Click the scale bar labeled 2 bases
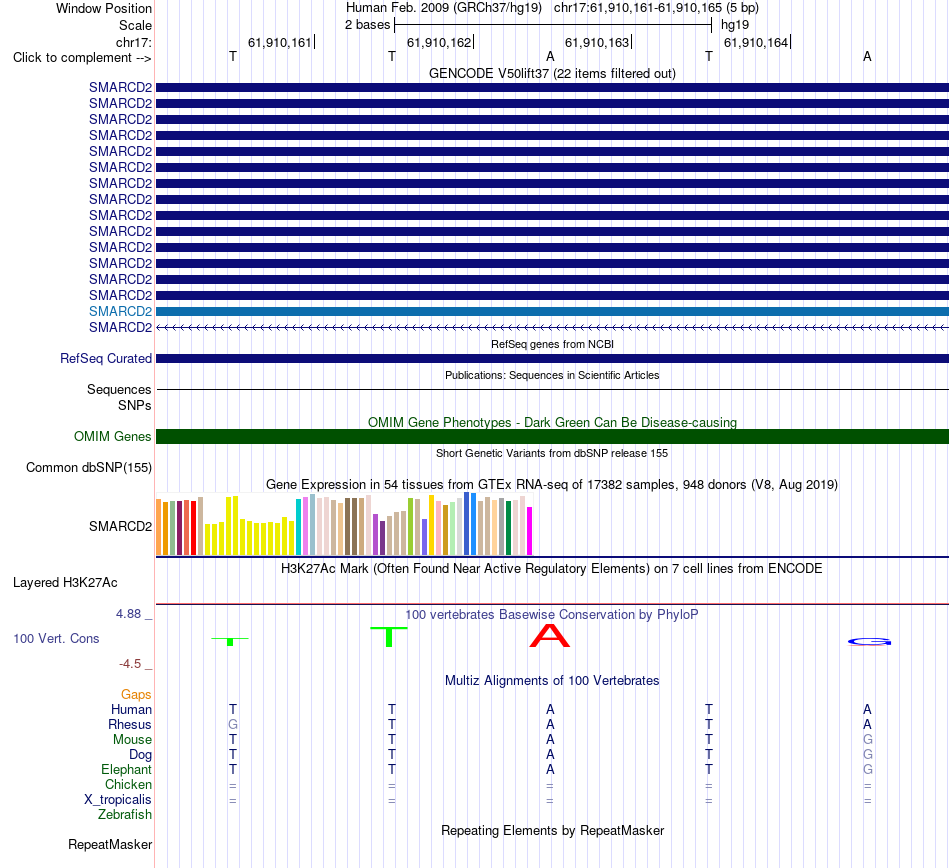Viewport: 950px width, 868px height. tap(553, 25)
